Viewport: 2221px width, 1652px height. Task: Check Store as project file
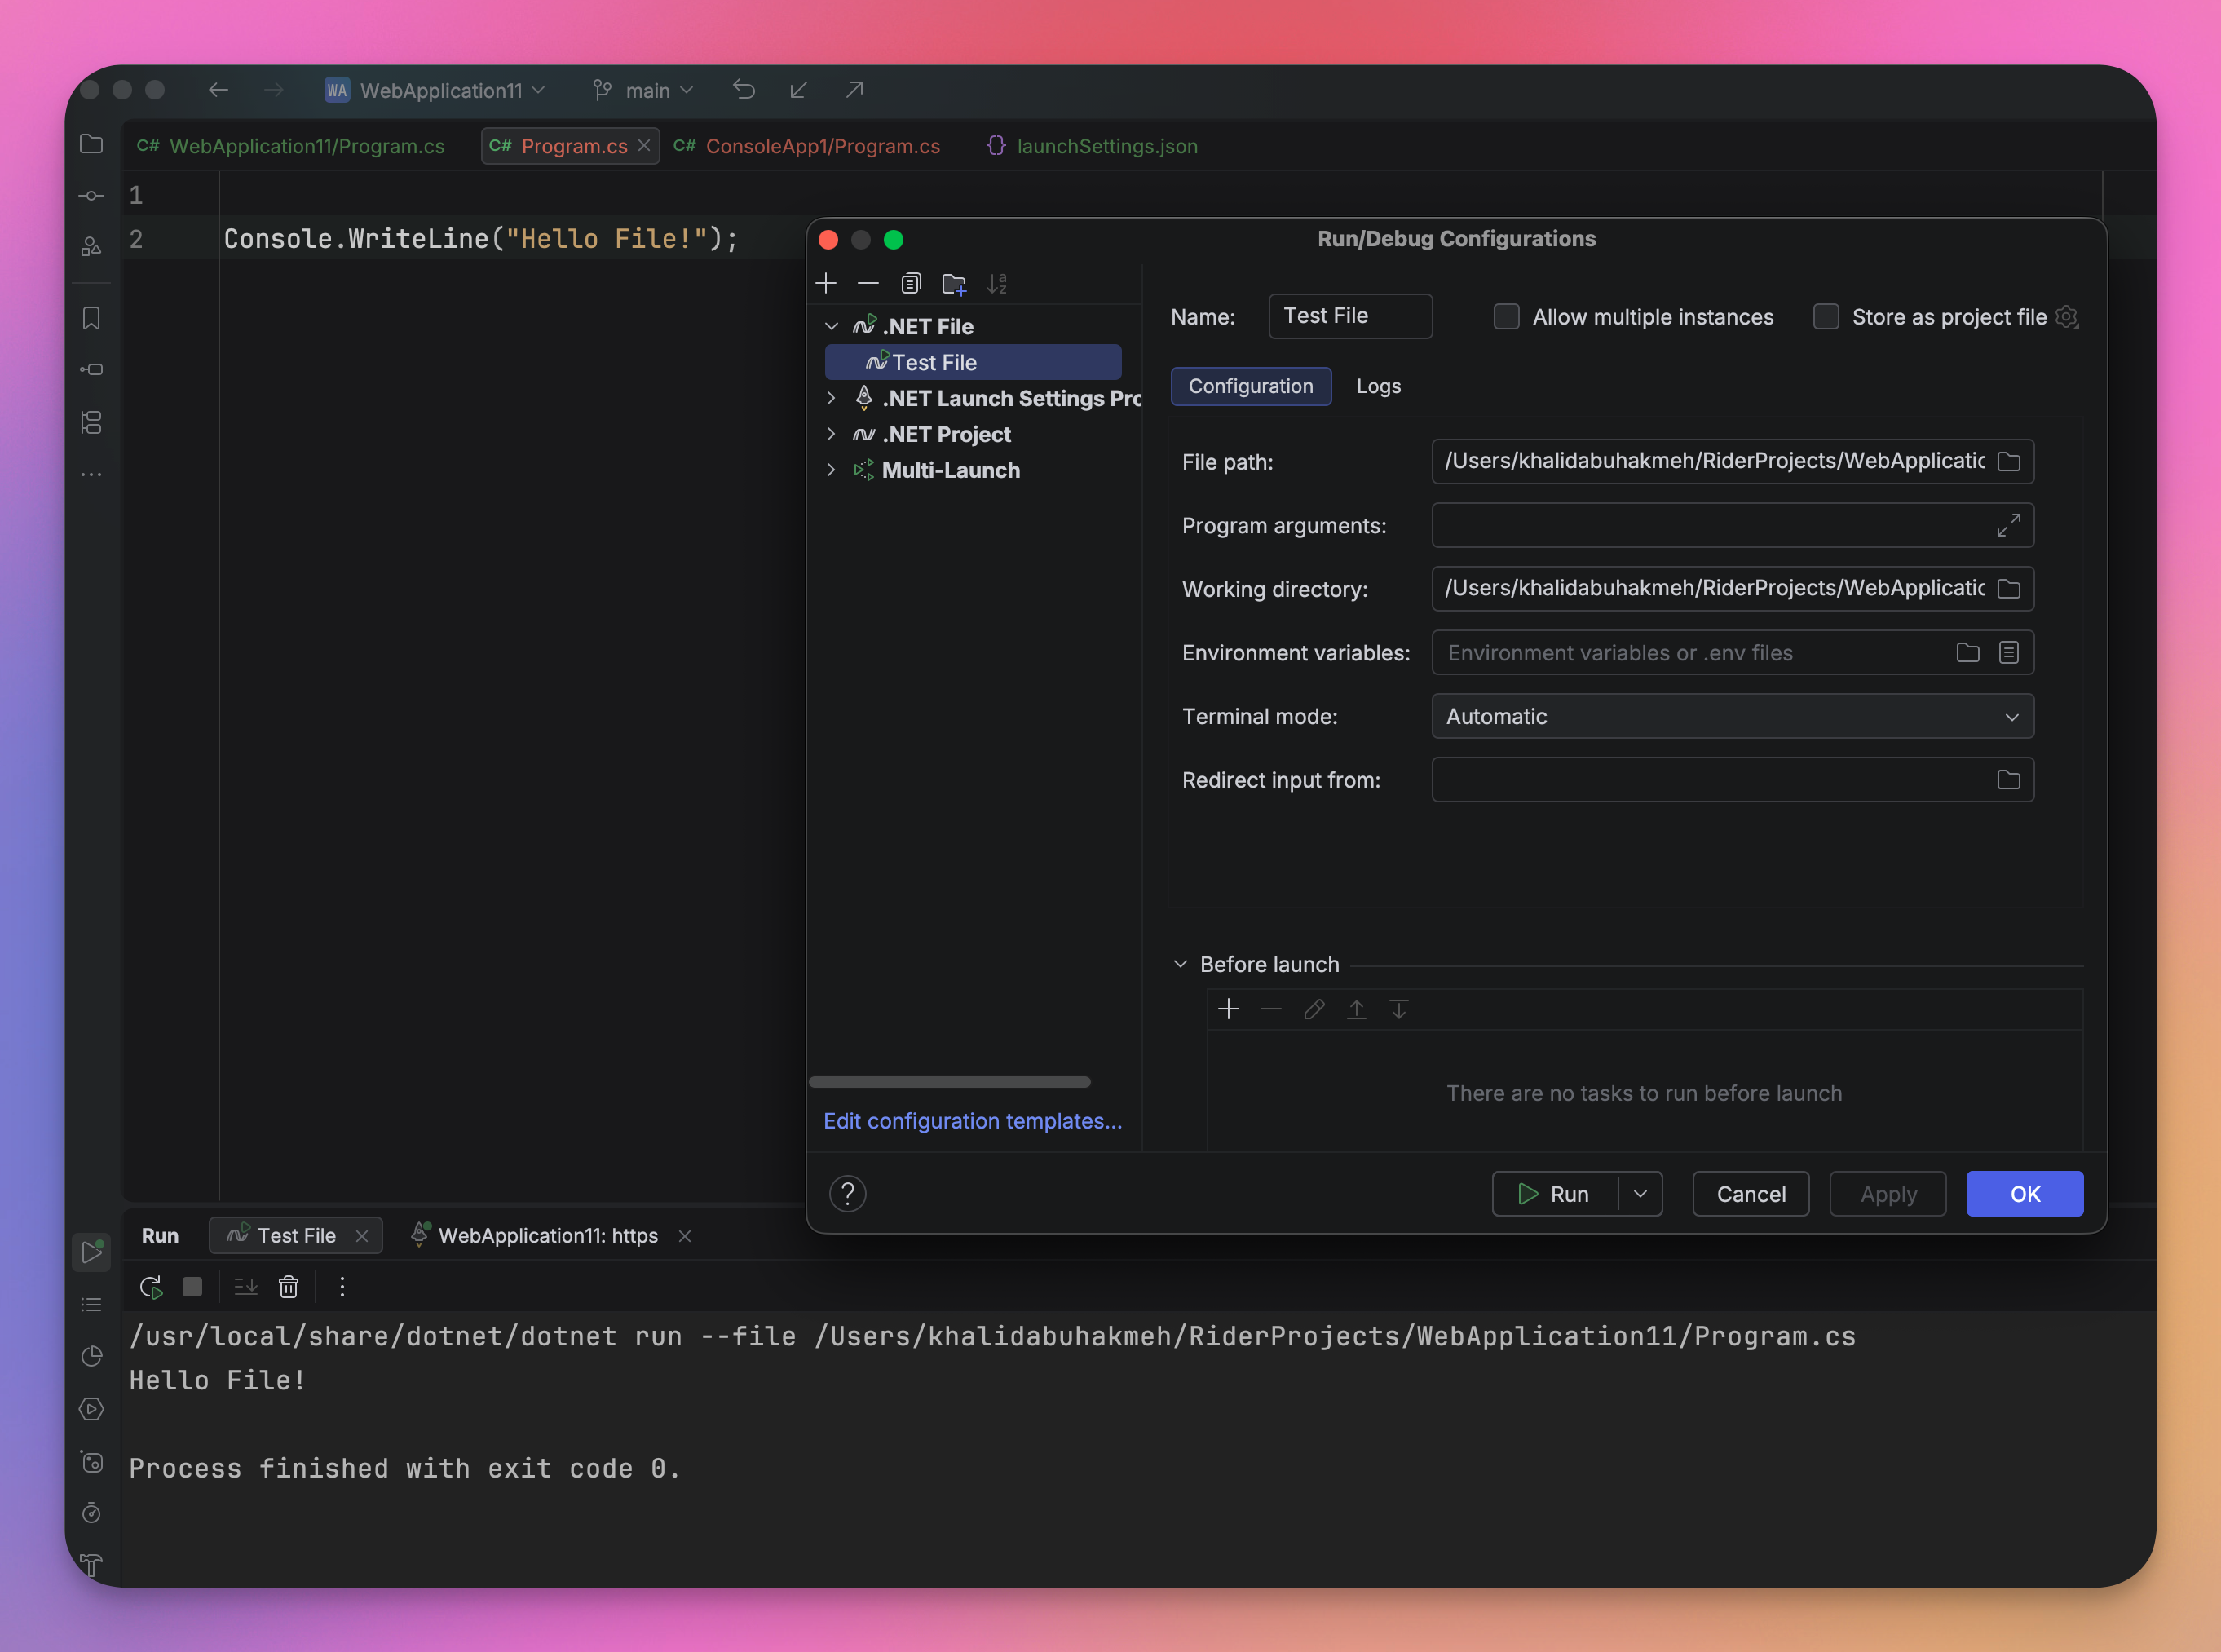pyautogui.click(x=1826, y=317)
